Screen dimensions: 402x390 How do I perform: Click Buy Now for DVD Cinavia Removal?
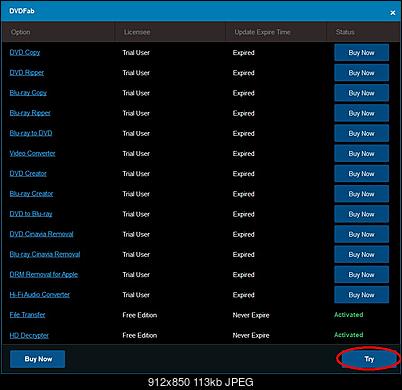point(361,234)
